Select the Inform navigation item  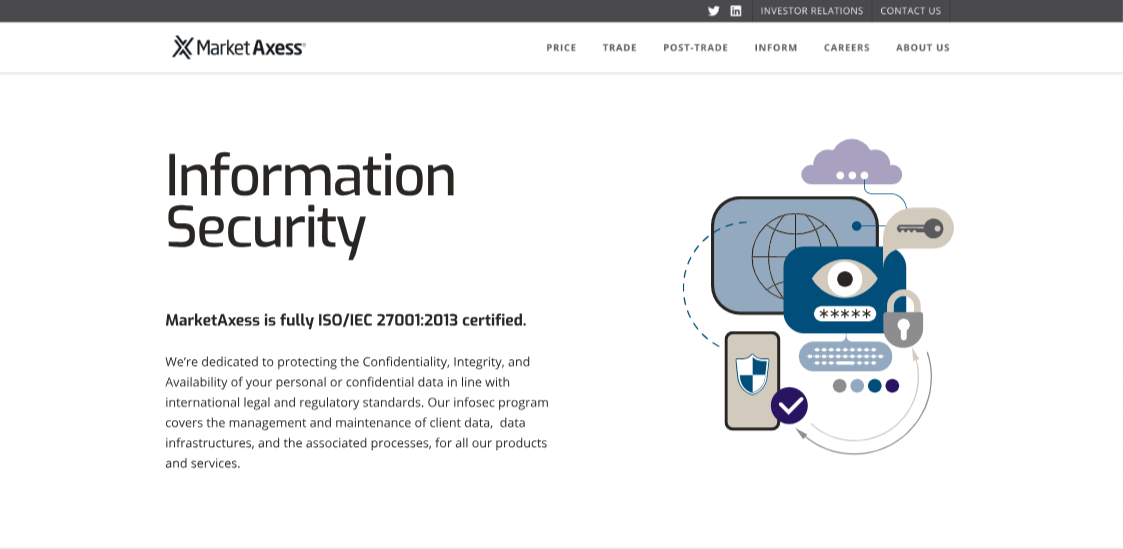pos(776,48)
